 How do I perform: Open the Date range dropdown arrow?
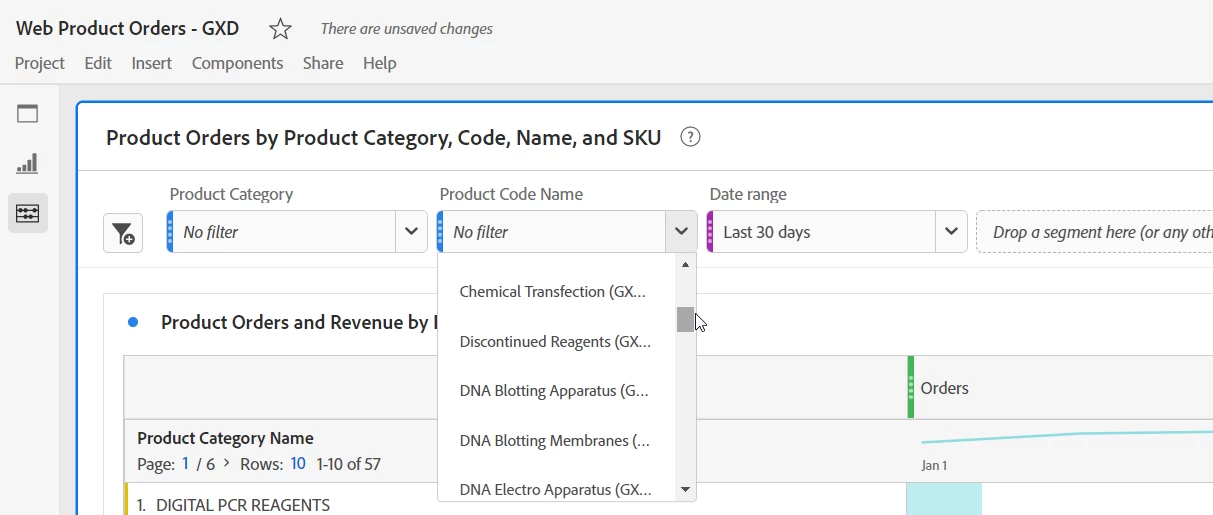951,232
